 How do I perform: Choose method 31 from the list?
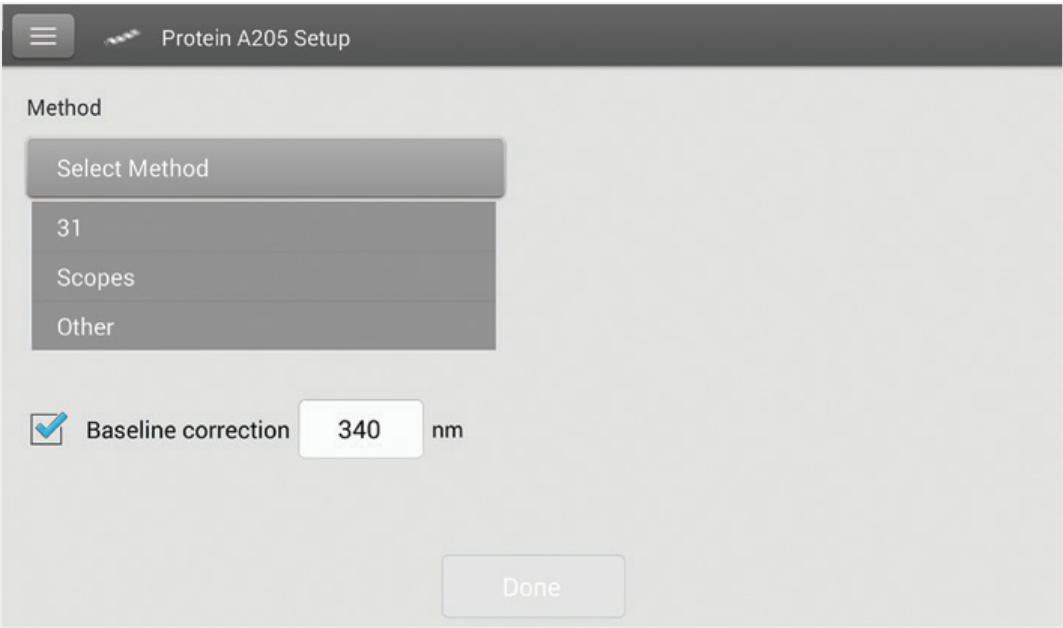coord(264,227)
